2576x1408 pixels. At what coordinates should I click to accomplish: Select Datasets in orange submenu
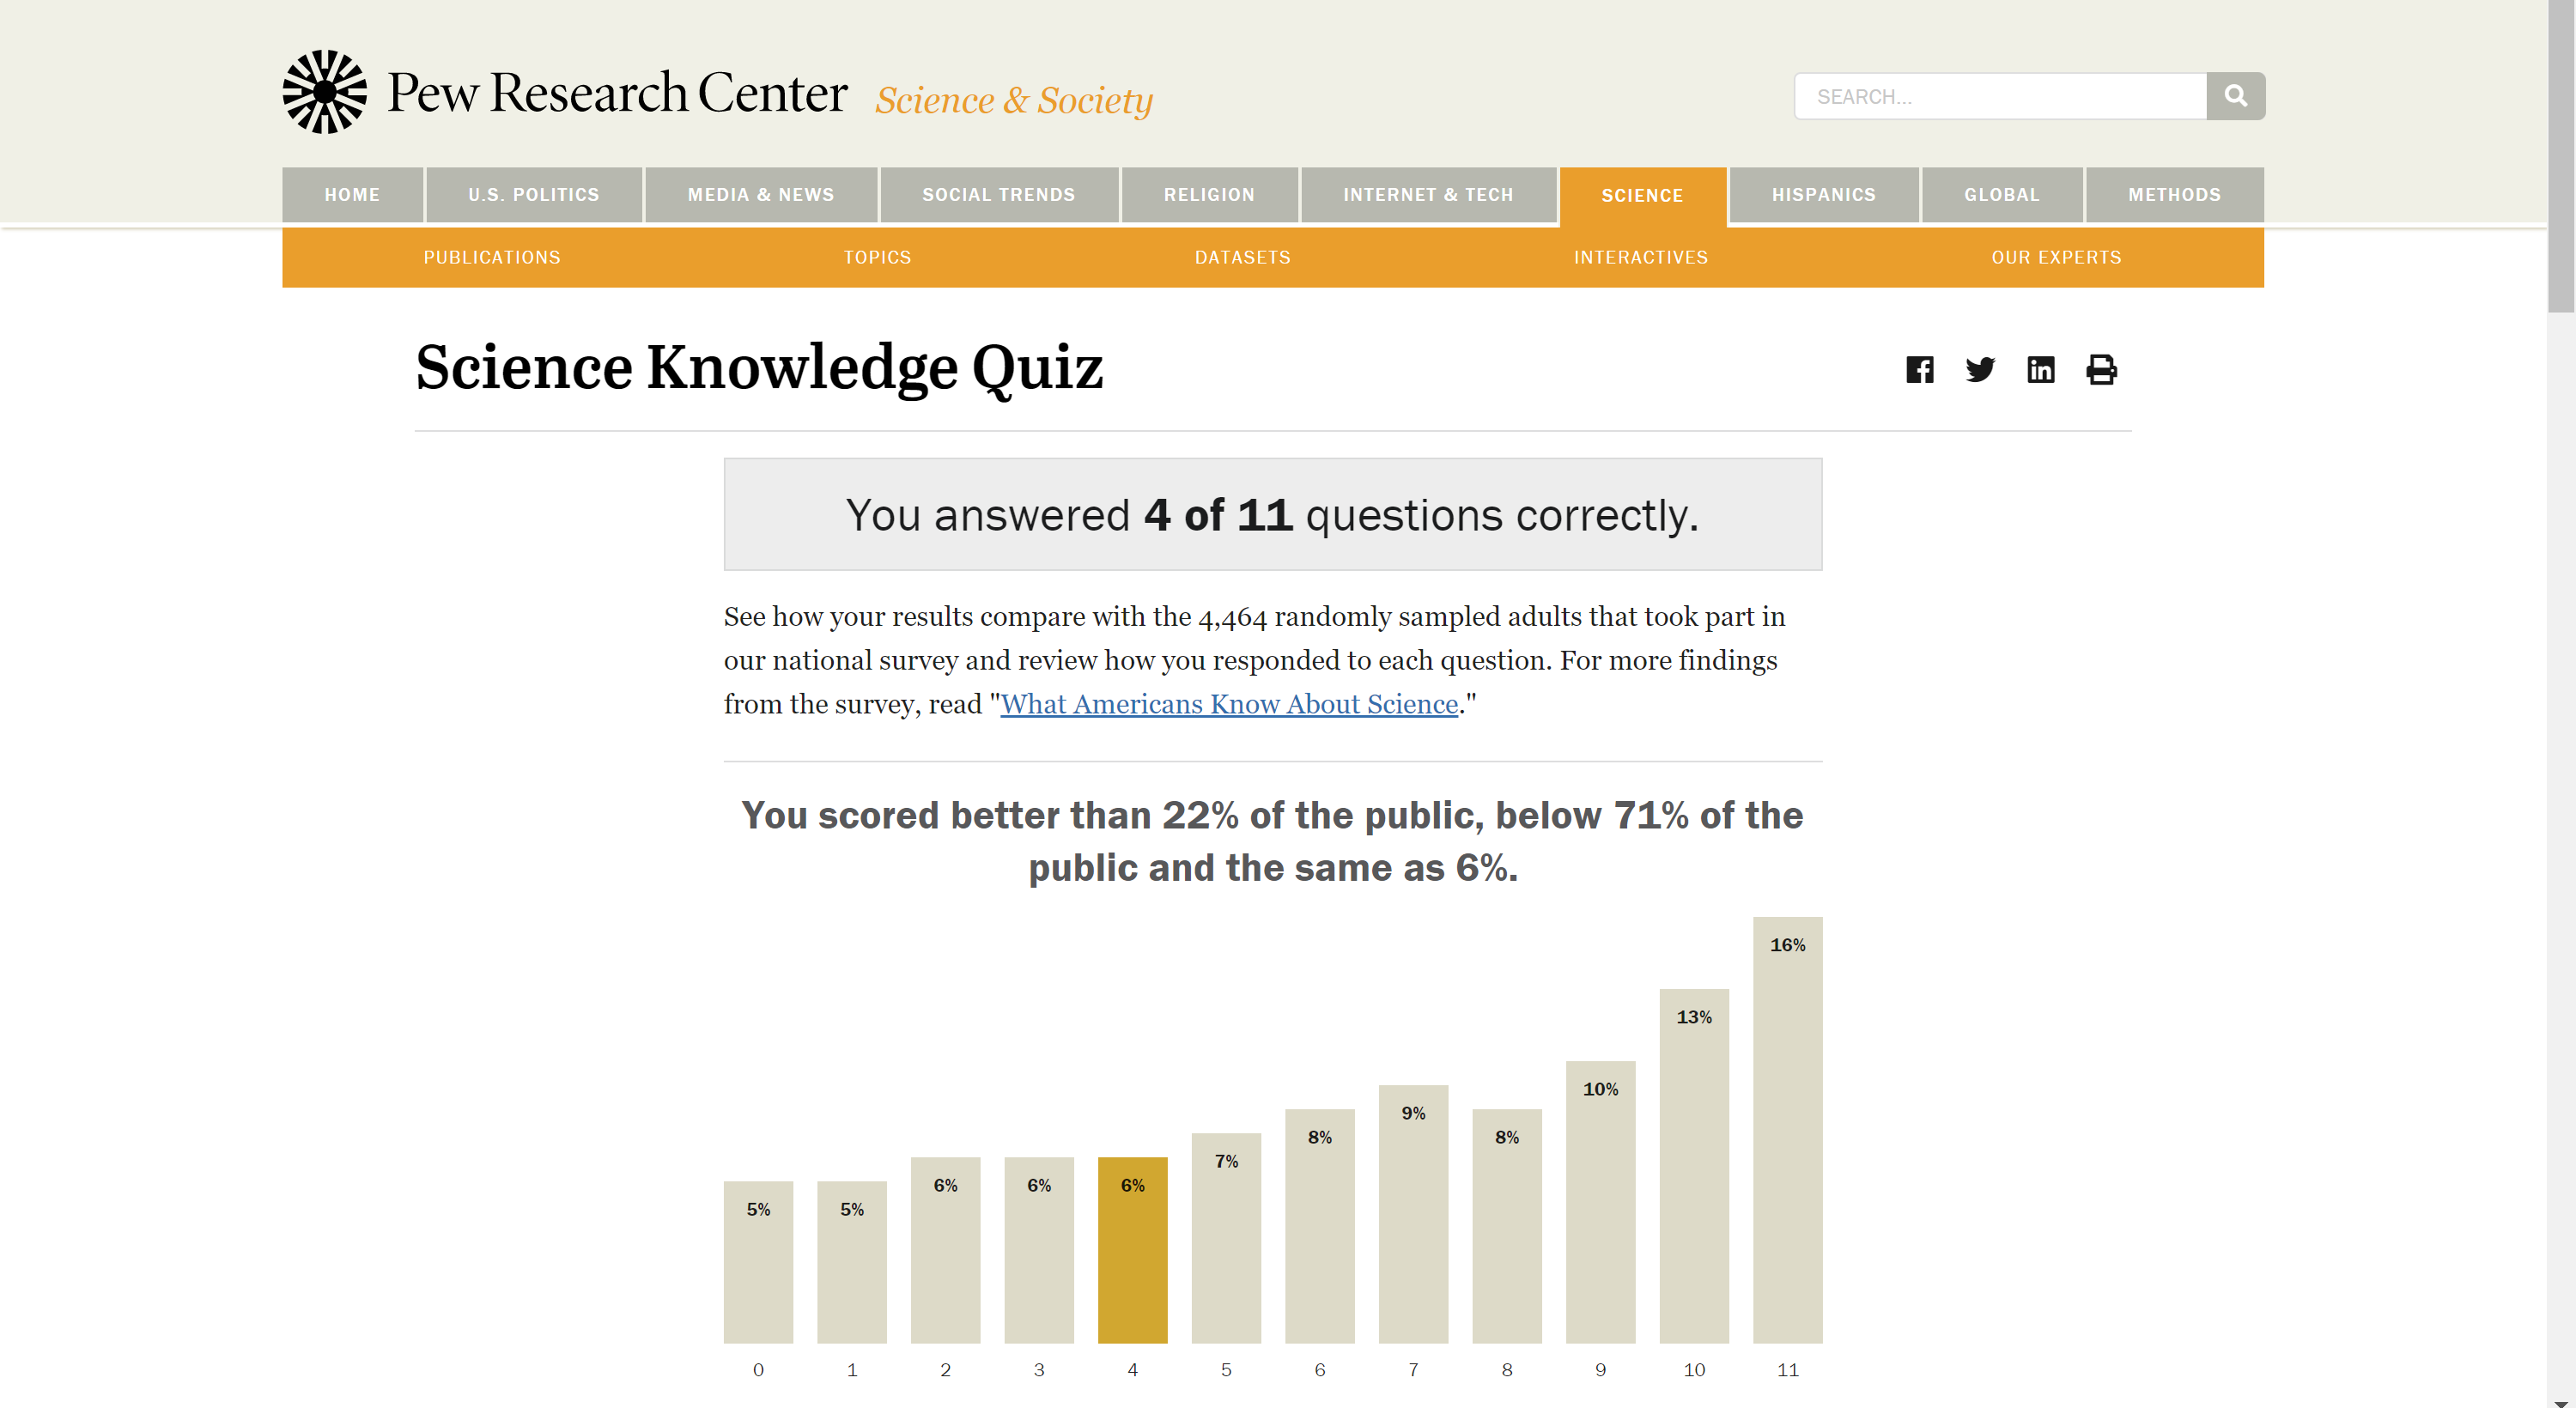tap(1242, 258)
